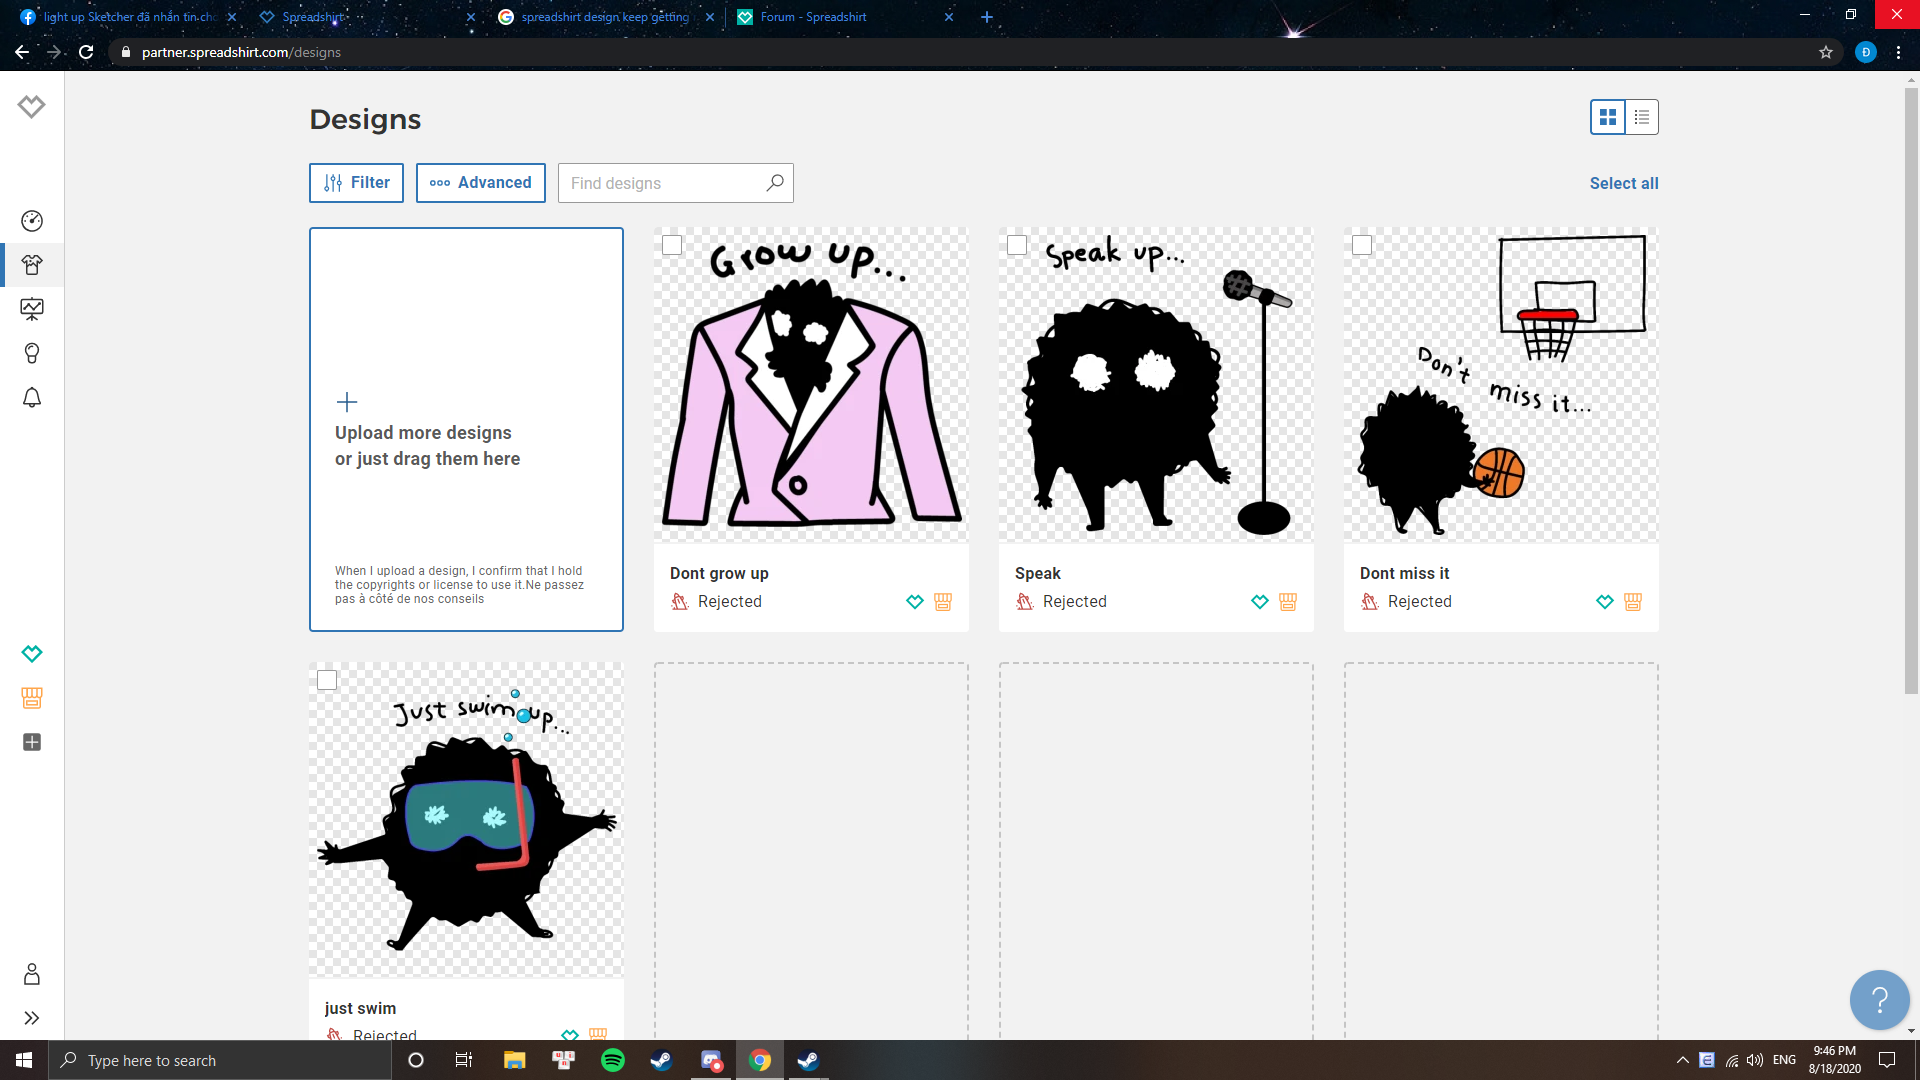Click the Select all link
The width and height of the screenshot is (1920, 1080).
[1623, 183]
